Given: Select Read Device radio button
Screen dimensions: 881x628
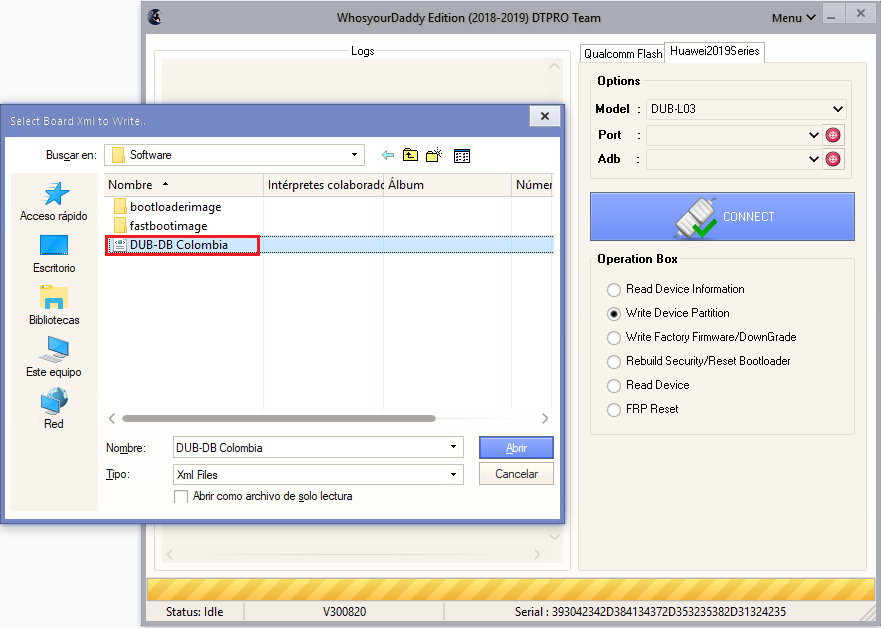Looking at the screenshot, I should click(x=614, y=385).
